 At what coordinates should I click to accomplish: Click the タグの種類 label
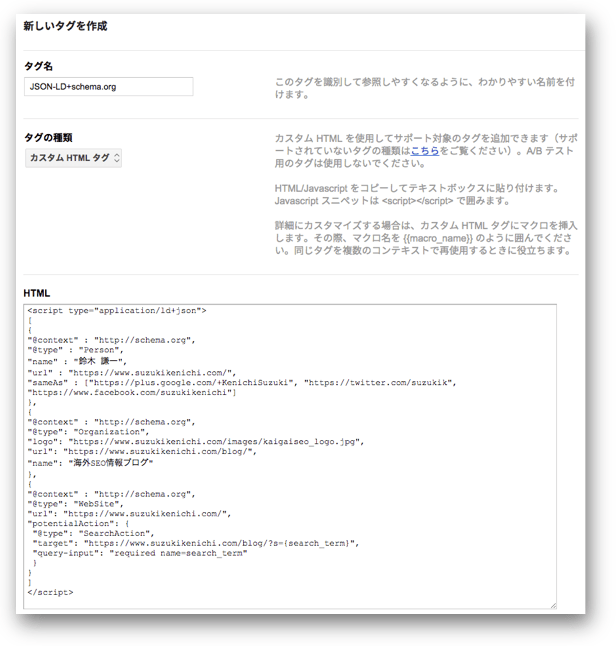48,138
